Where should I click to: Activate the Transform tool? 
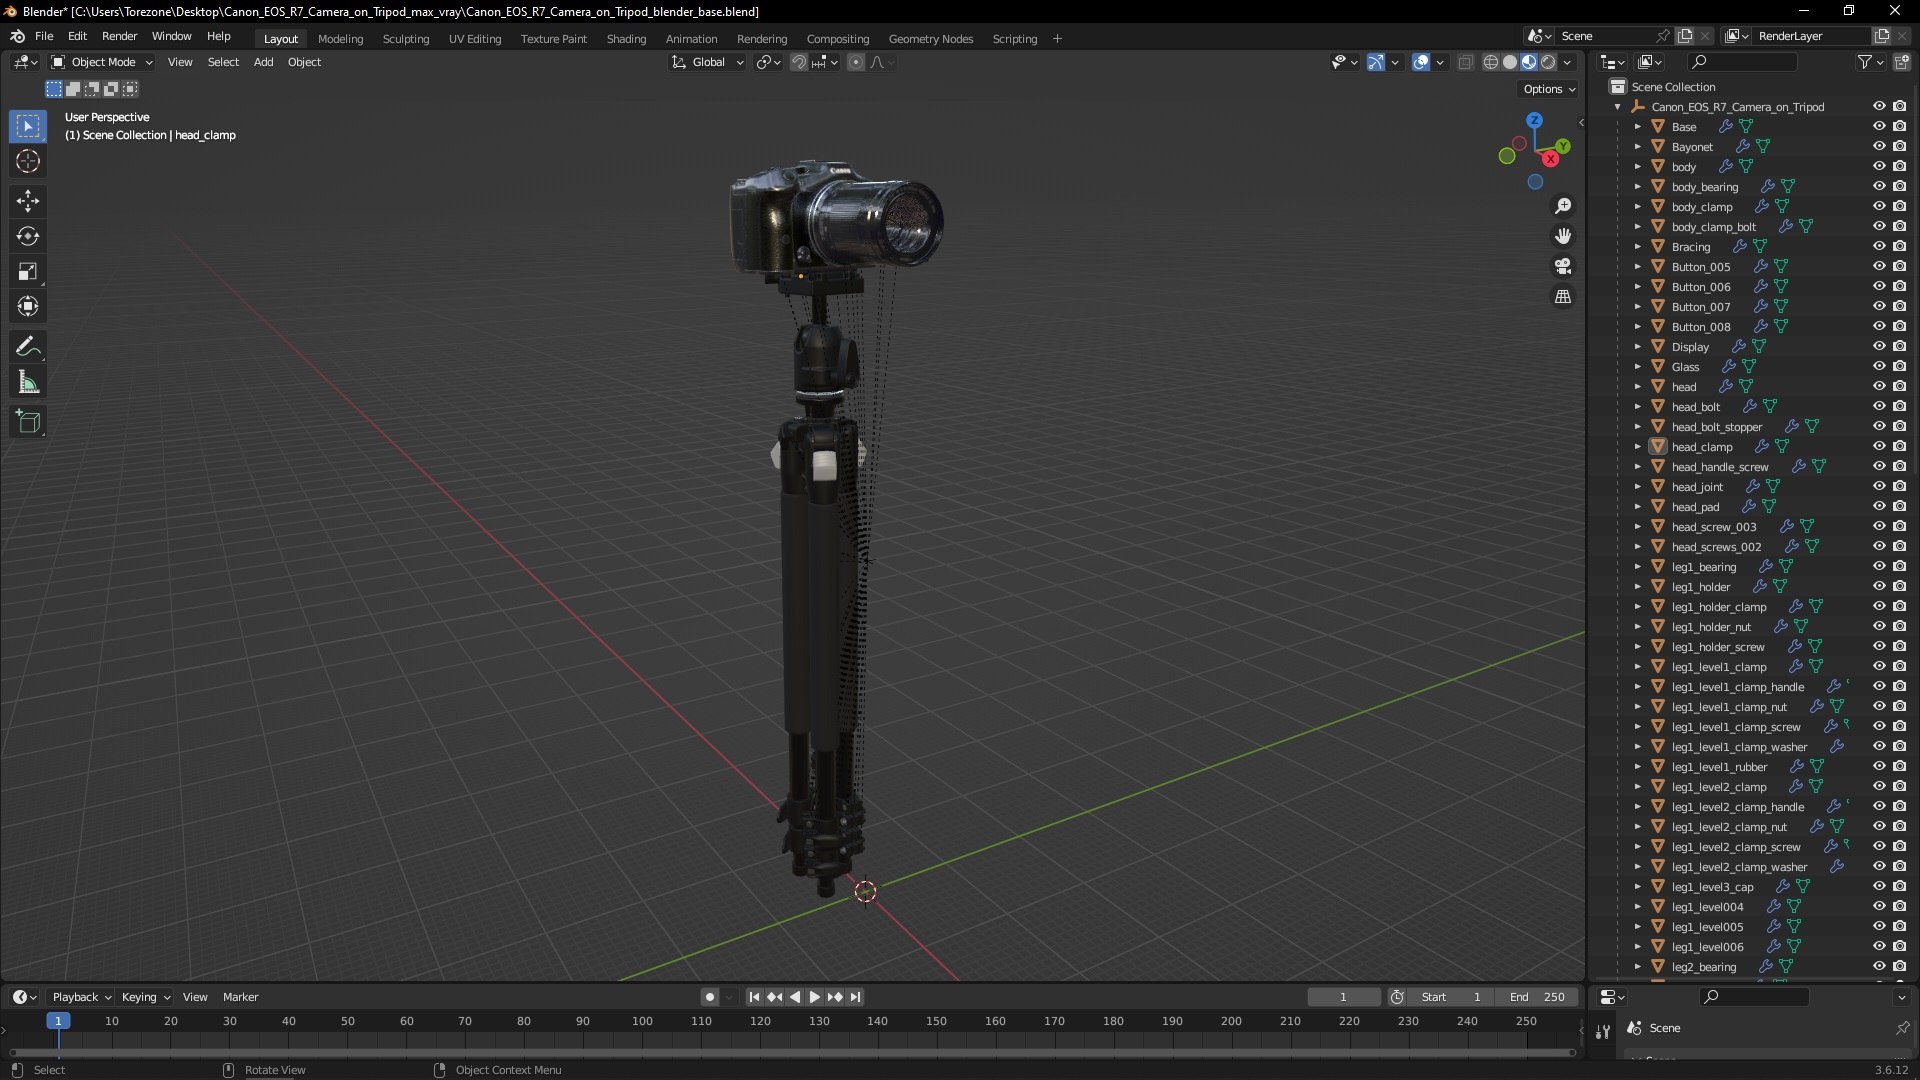coord(28,307)
